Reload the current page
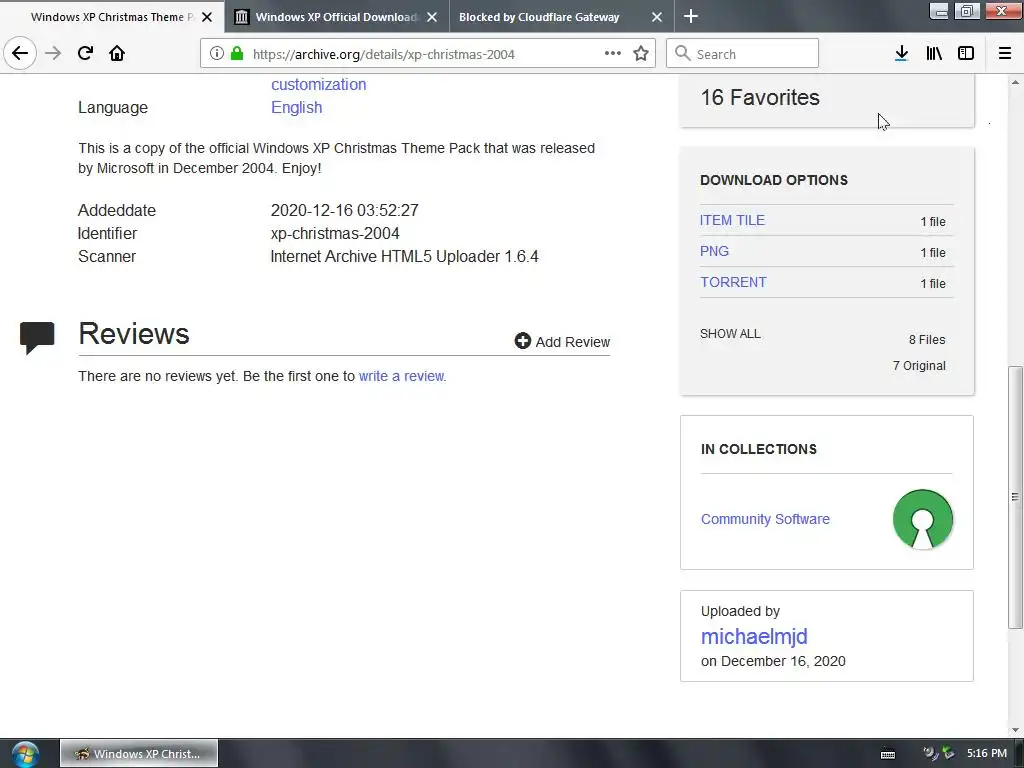 [85, 54]
